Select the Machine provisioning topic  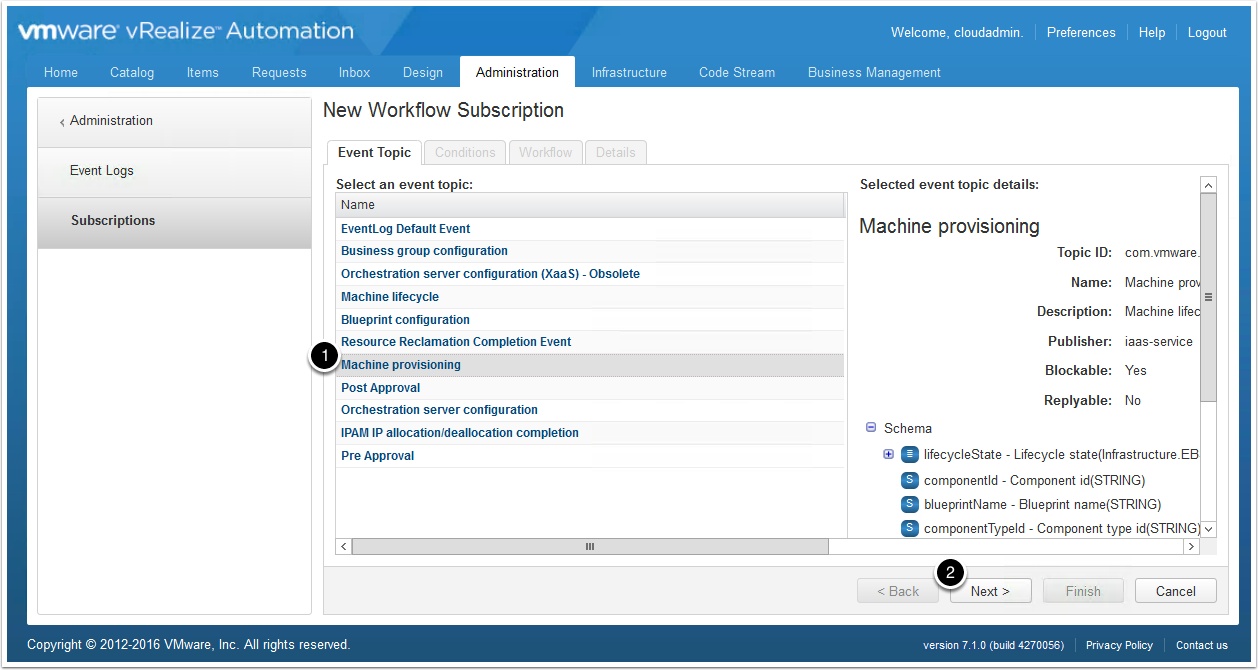pos(590,365)
